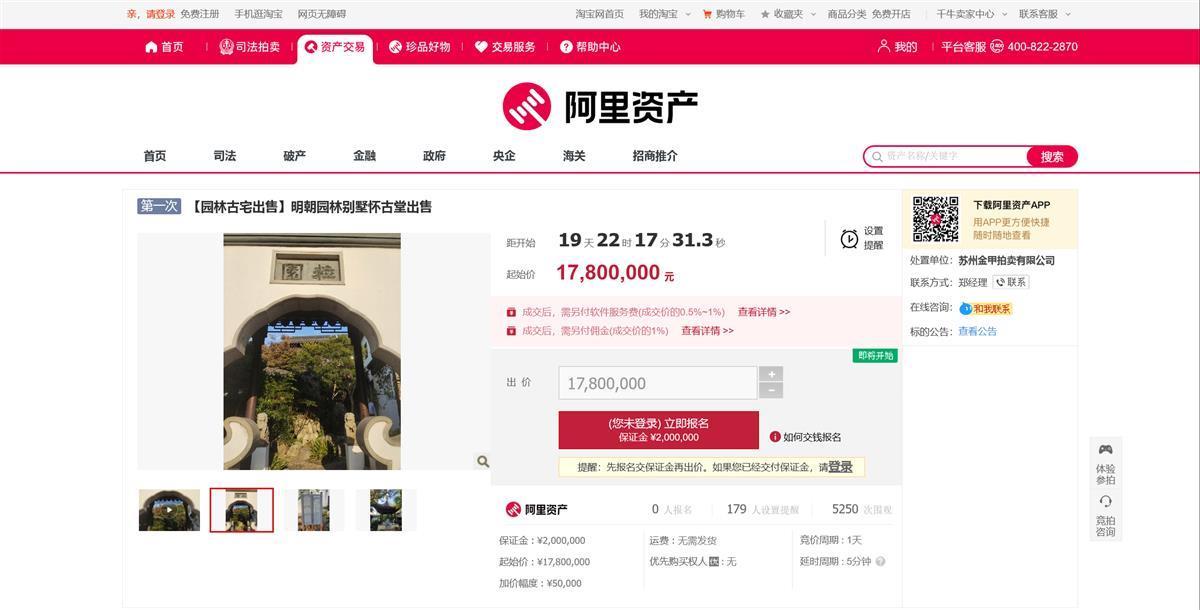Go to 海关 category menu
The height and width of the screenshot is (610, 1200).
(575, 156)
